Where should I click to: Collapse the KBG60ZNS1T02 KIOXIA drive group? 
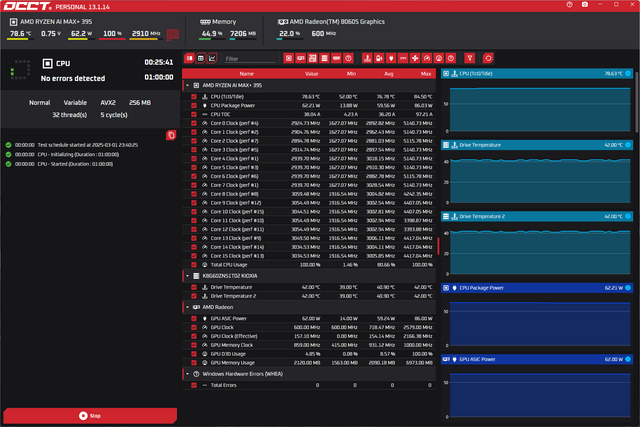tap(187, 276)
